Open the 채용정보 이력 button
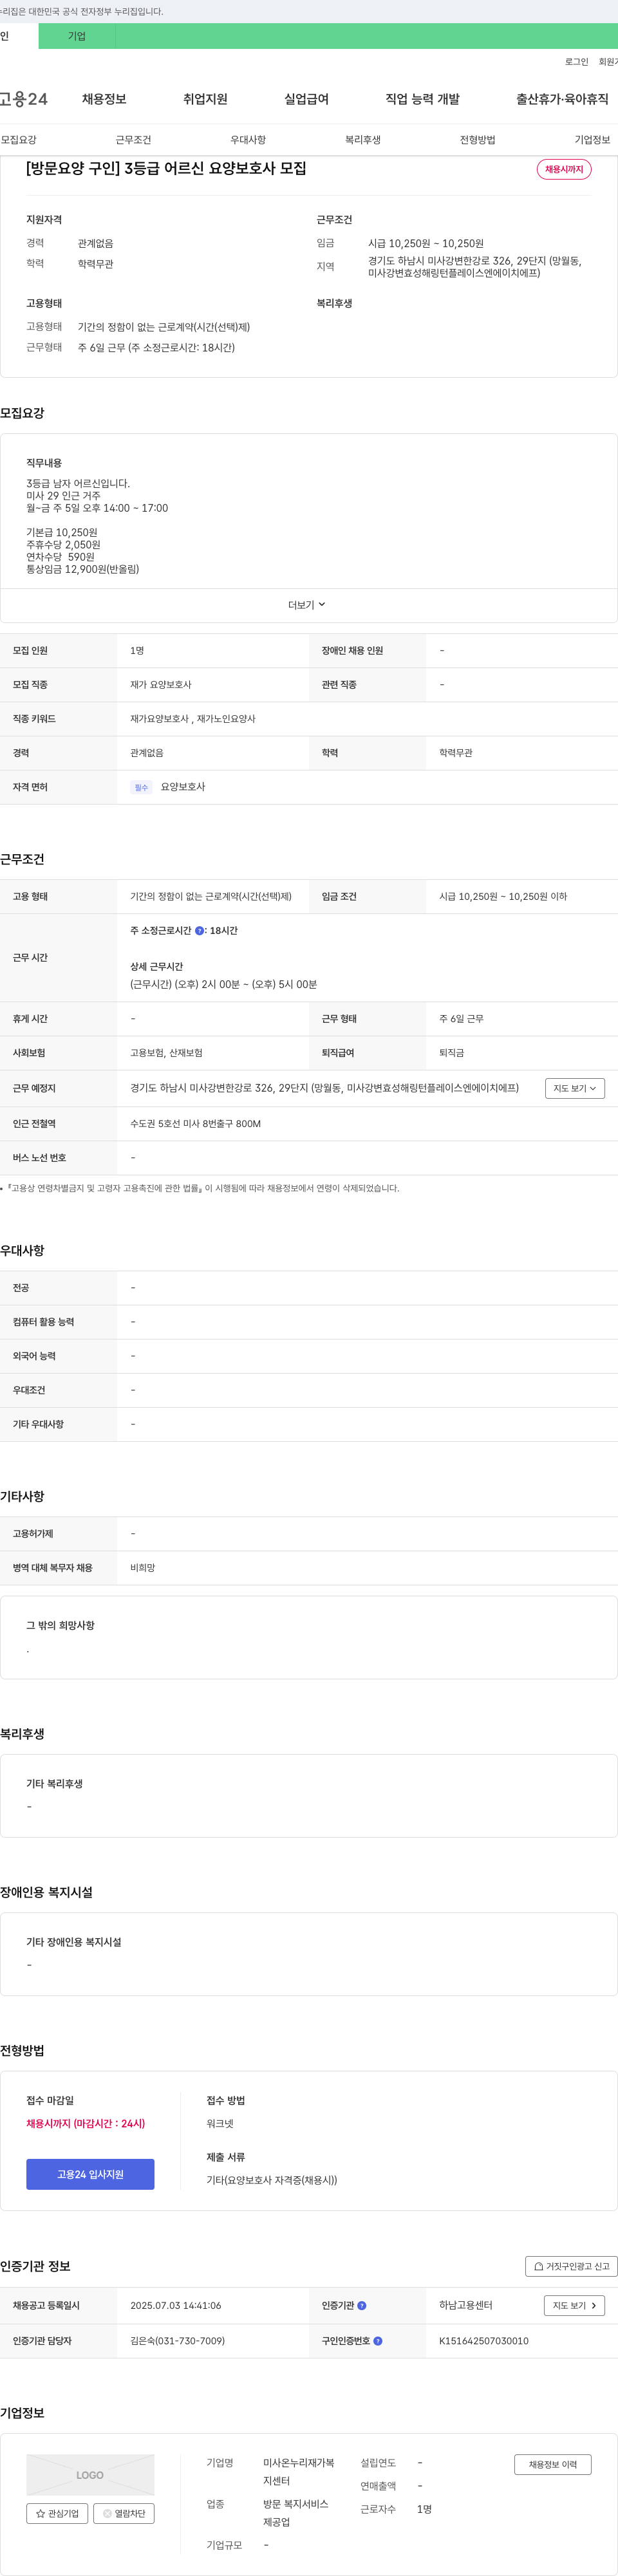Image resolution: width=618 pixels, height=2576 pixels. click(x=553, y=2465)
